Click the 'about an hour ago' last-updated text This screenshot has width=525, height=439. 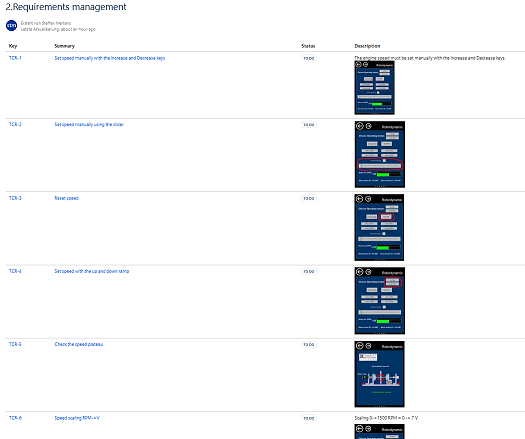pos(77,29)
